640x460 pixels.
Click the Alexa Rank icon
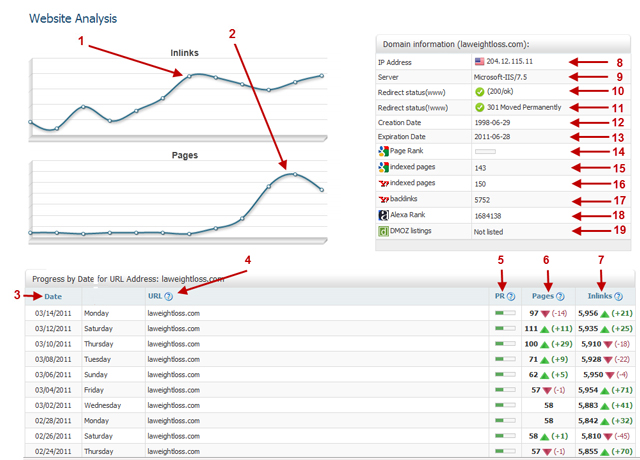point(383,214)
